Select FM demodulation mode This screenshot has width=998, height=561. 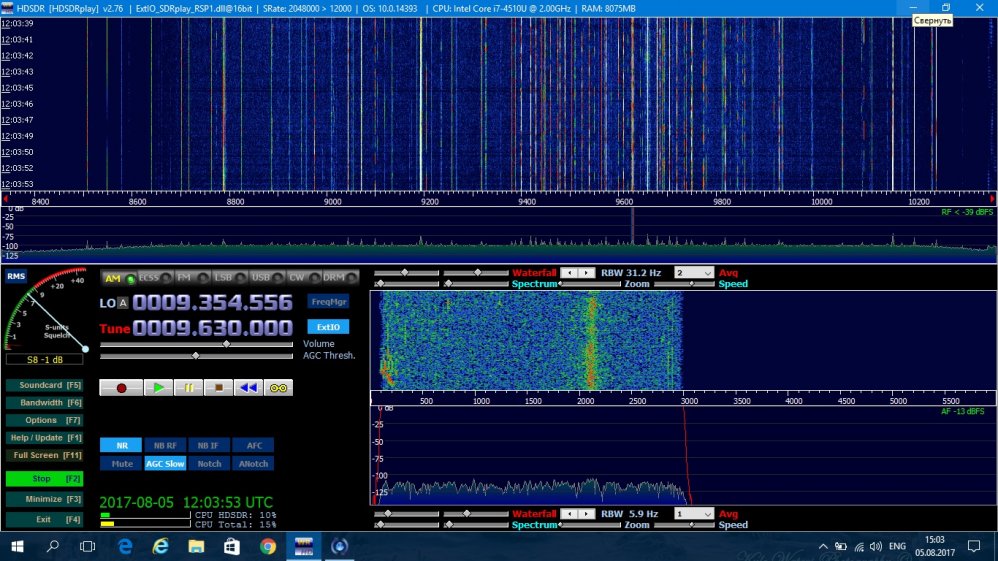pos(193,278)
